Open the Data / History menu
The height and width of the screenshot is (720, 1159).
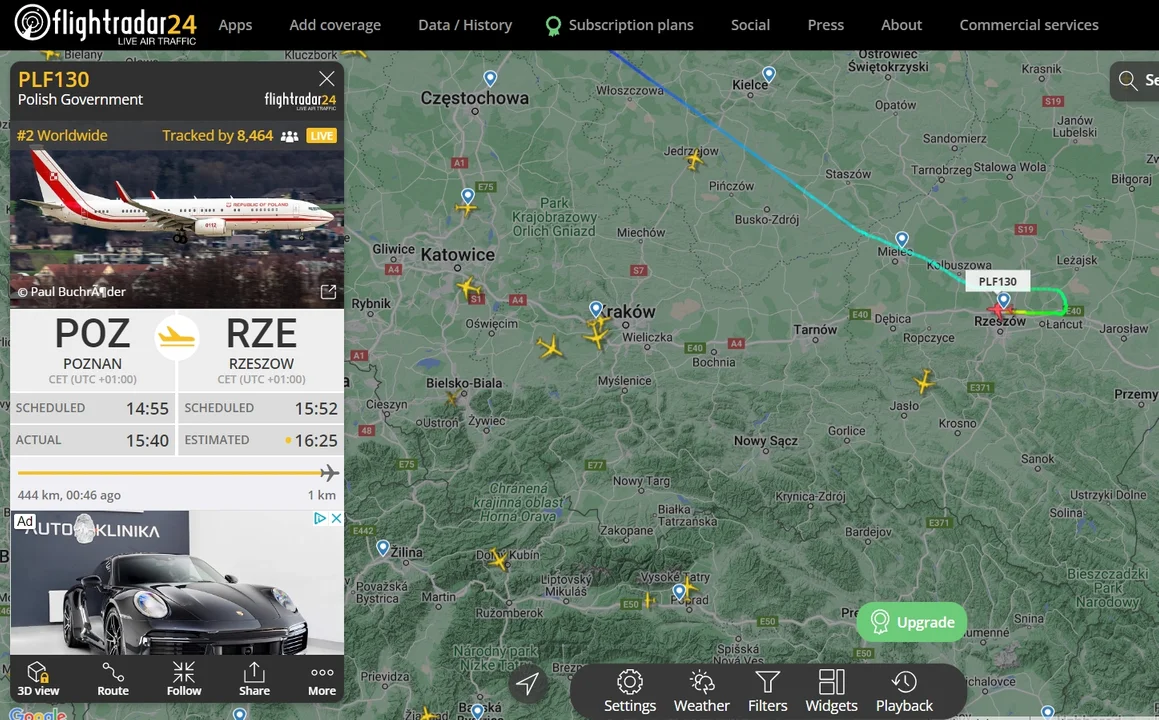(465, 25)
